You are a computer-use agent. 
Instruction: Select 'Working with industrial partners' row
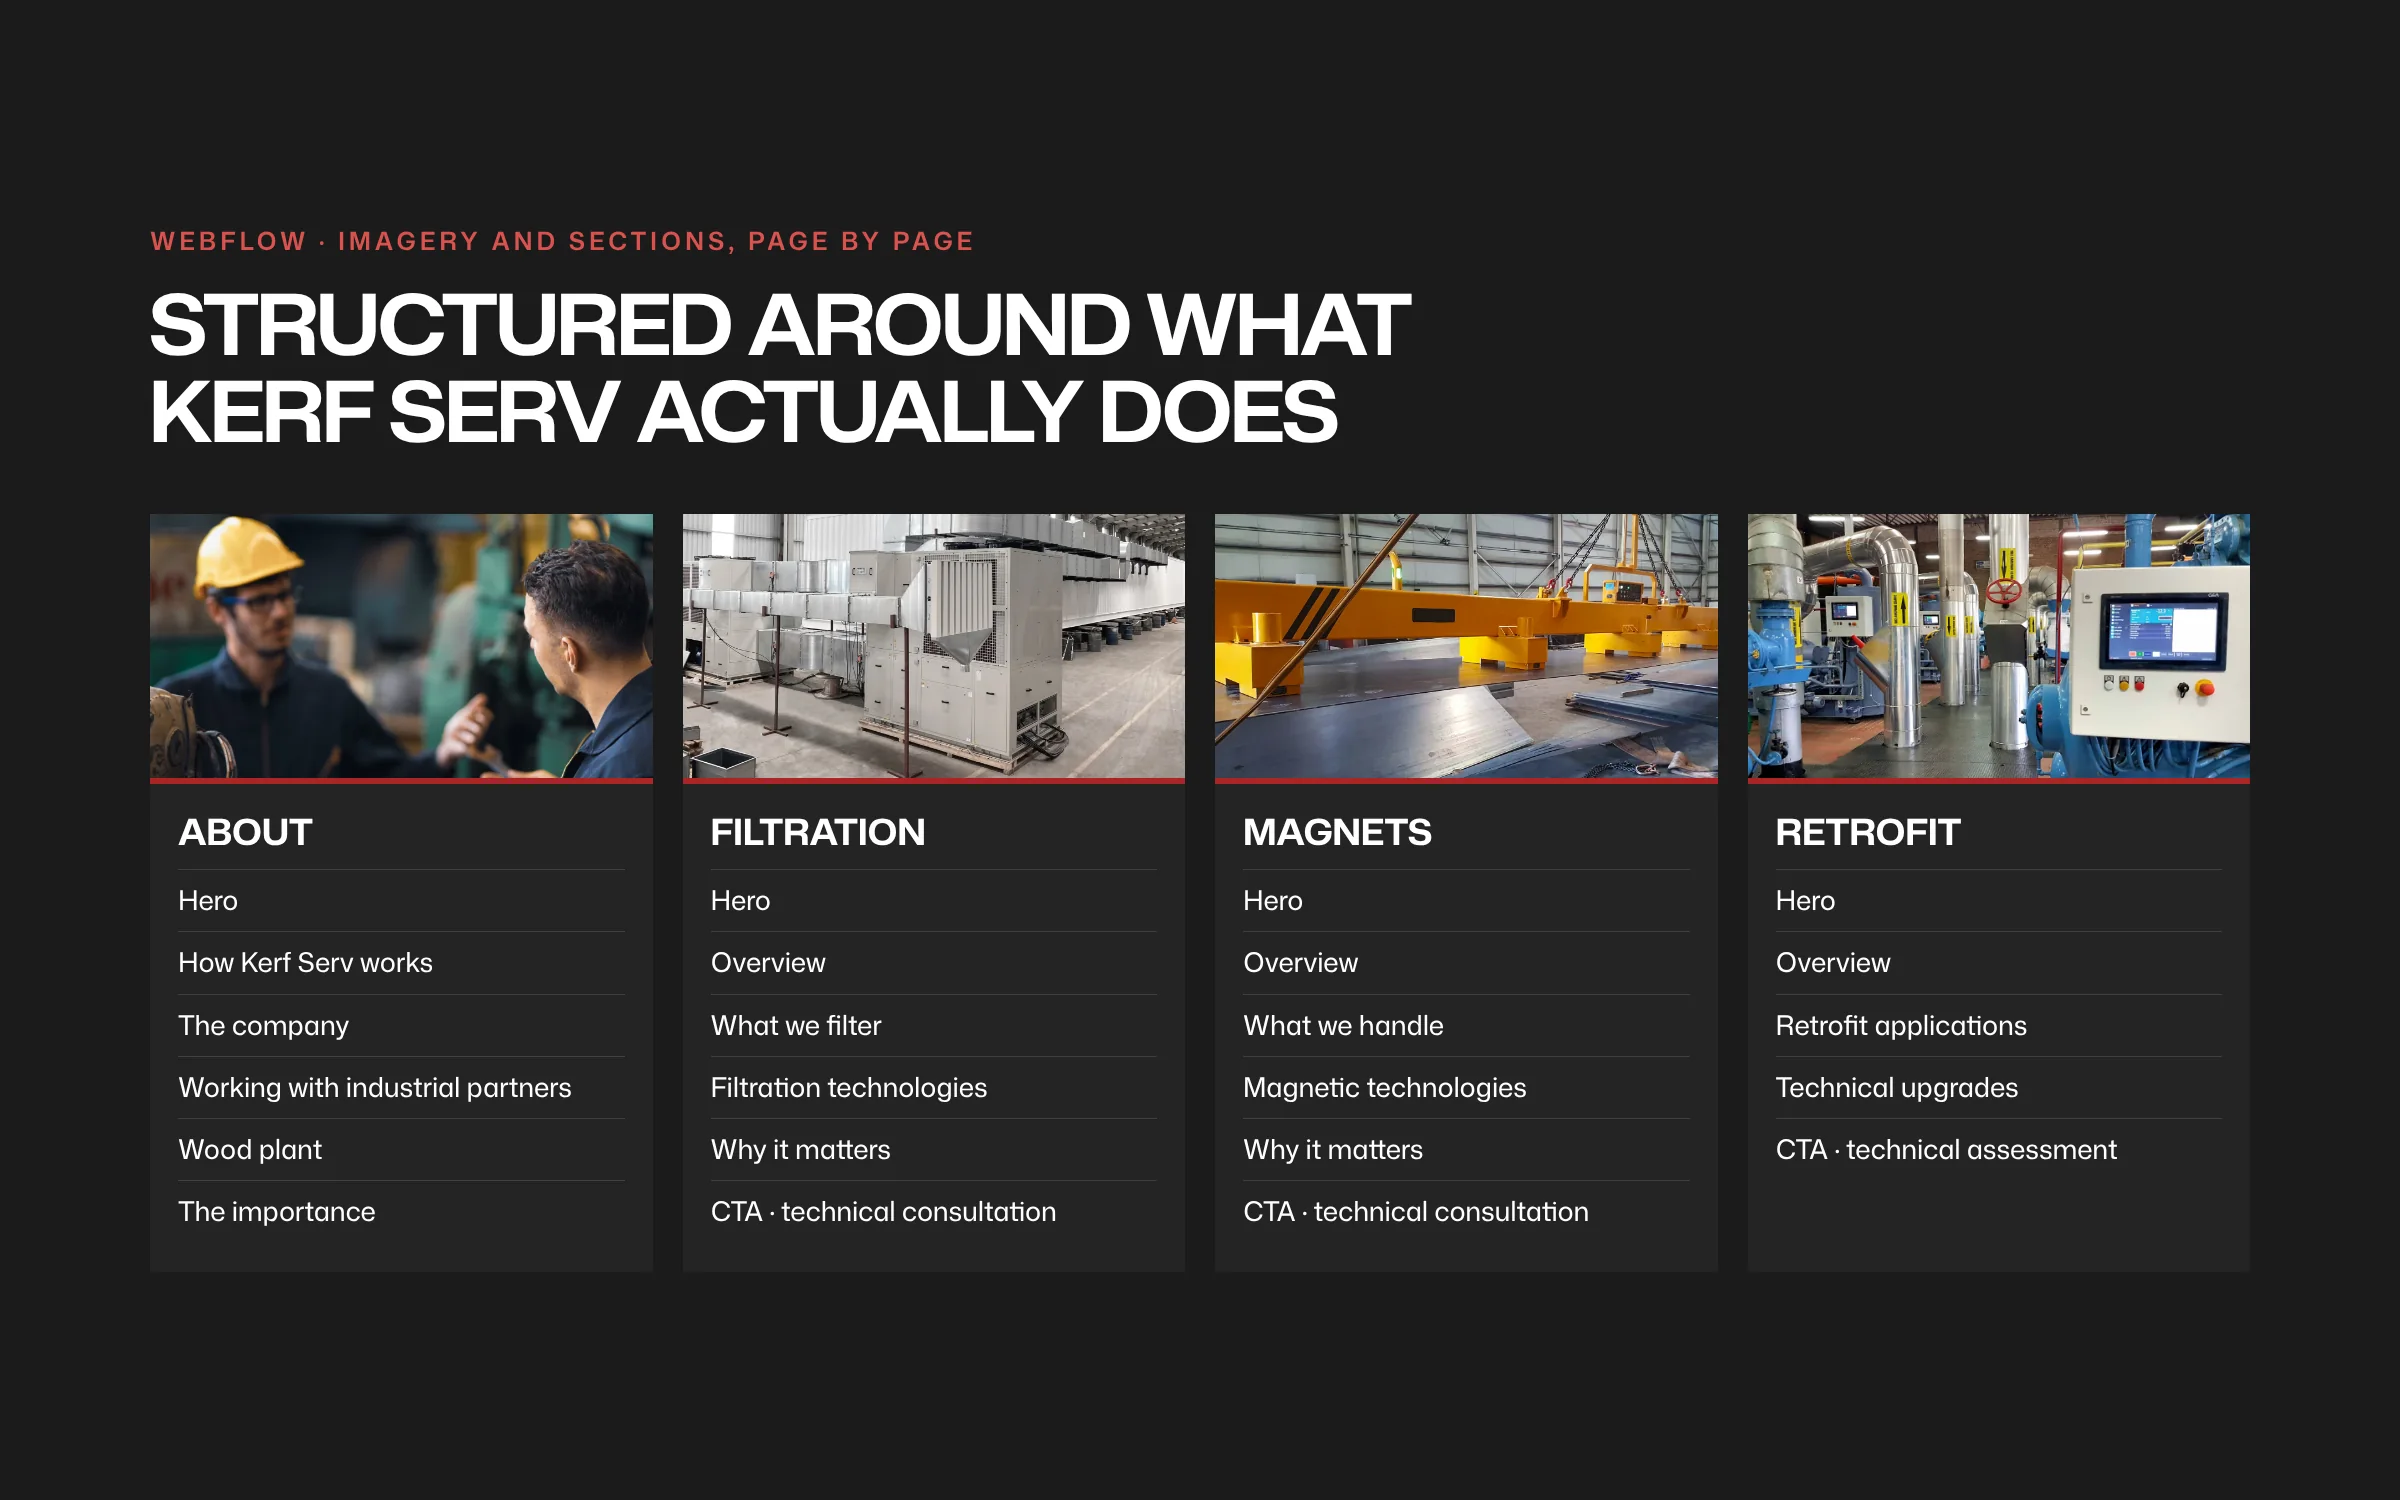[x=401, y=1088]
